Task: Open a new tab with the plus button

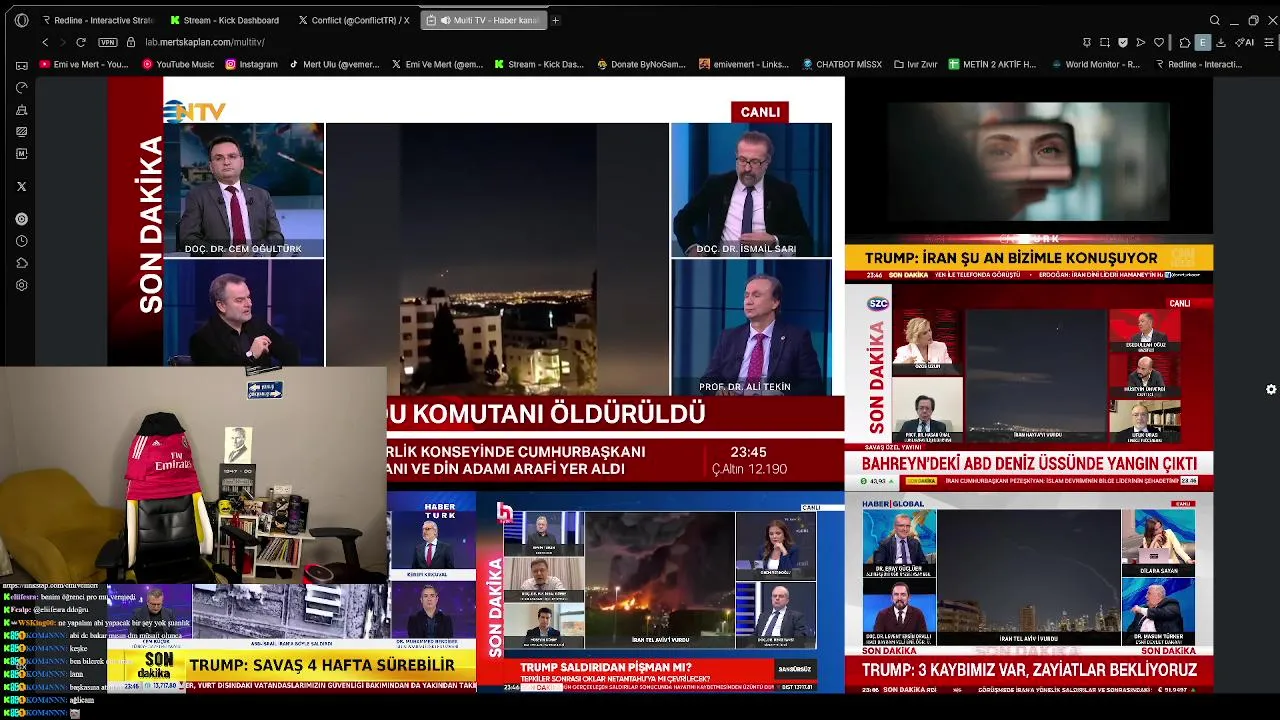Action: click(556, 20)
